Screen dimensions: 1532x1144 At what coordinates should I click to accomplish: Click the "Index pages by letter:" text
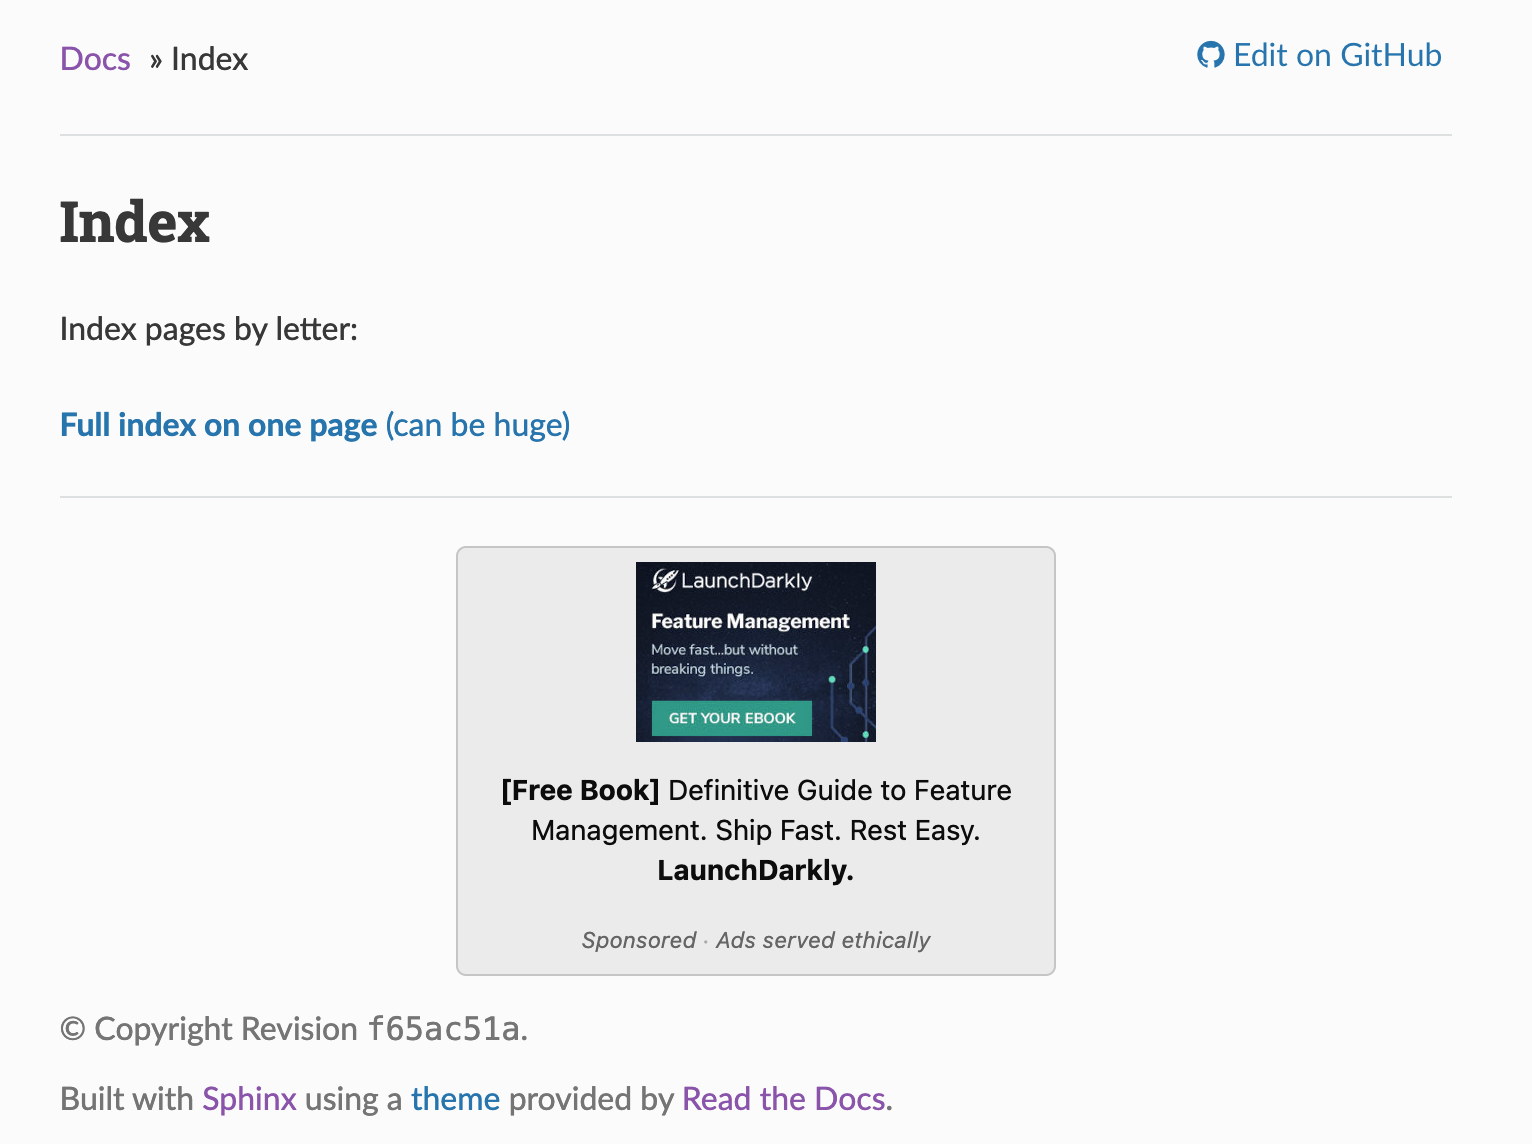(x=209, y=329)
